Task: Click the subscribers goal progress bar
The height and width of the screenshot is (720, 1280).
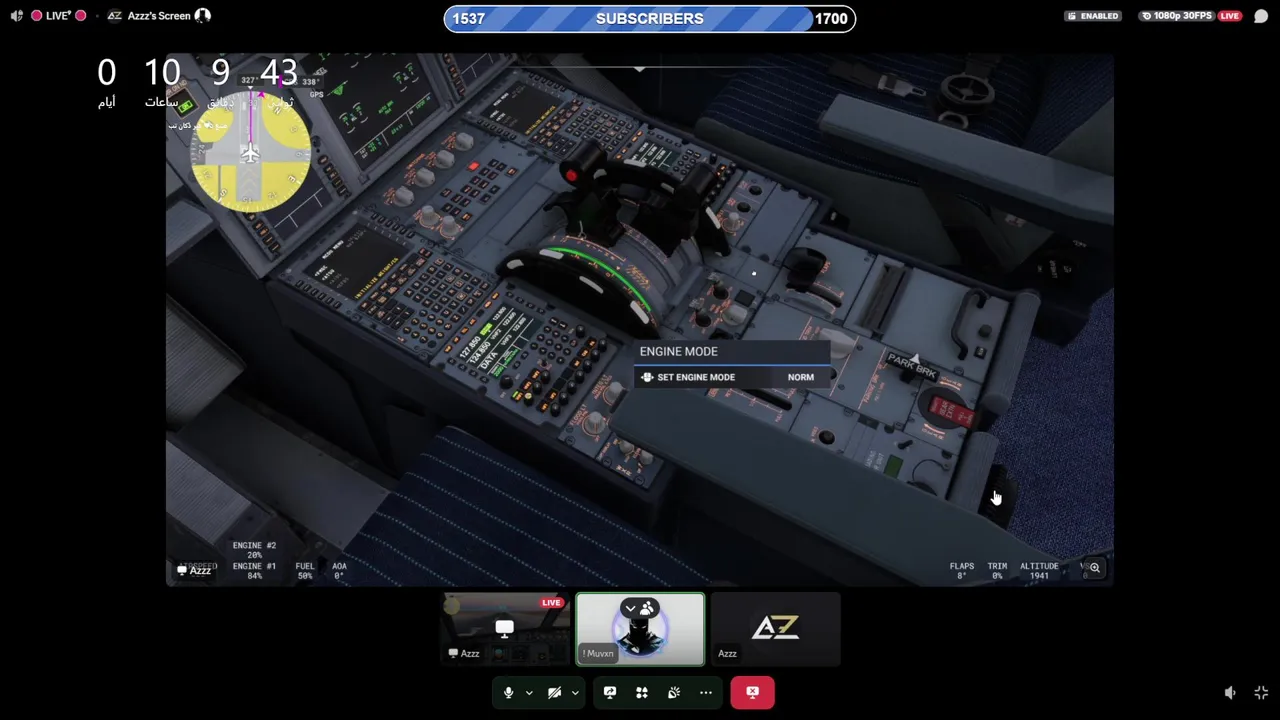Action: point(650,18)
